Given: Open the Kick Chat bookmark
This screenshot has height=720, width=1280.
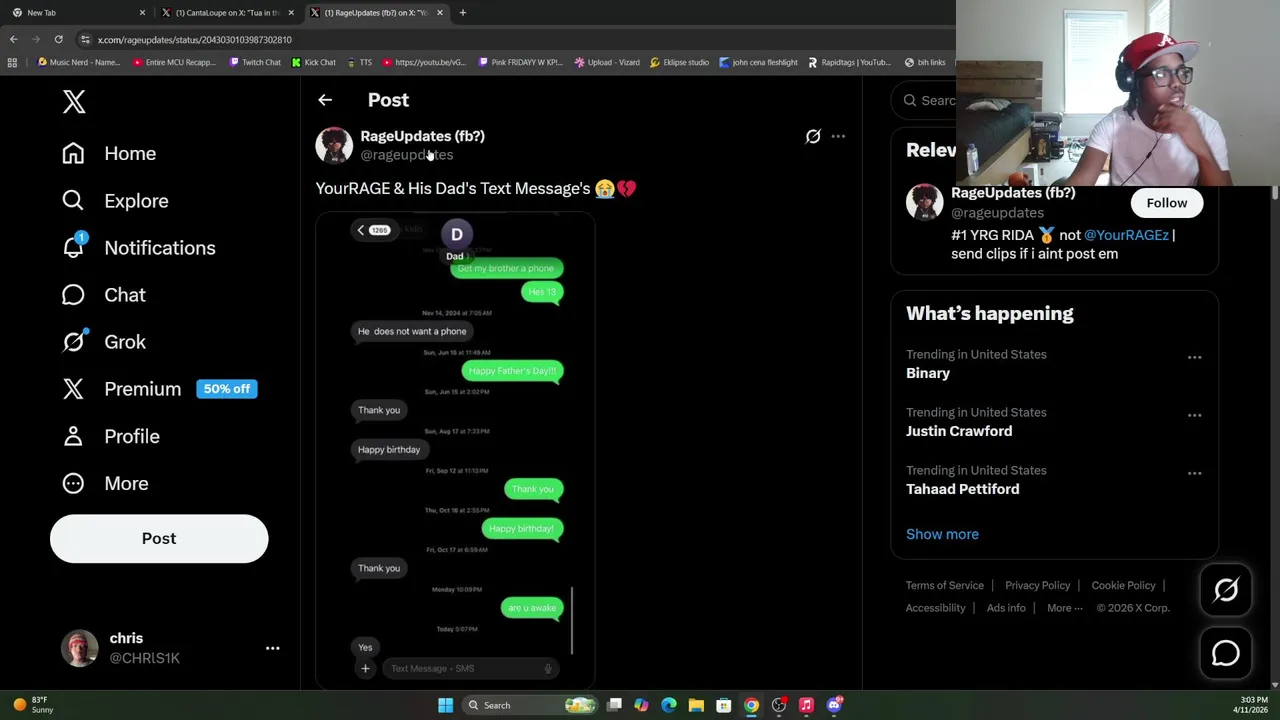Looking at the screenshot, I should pyautogui.click(x=314, y=62).
